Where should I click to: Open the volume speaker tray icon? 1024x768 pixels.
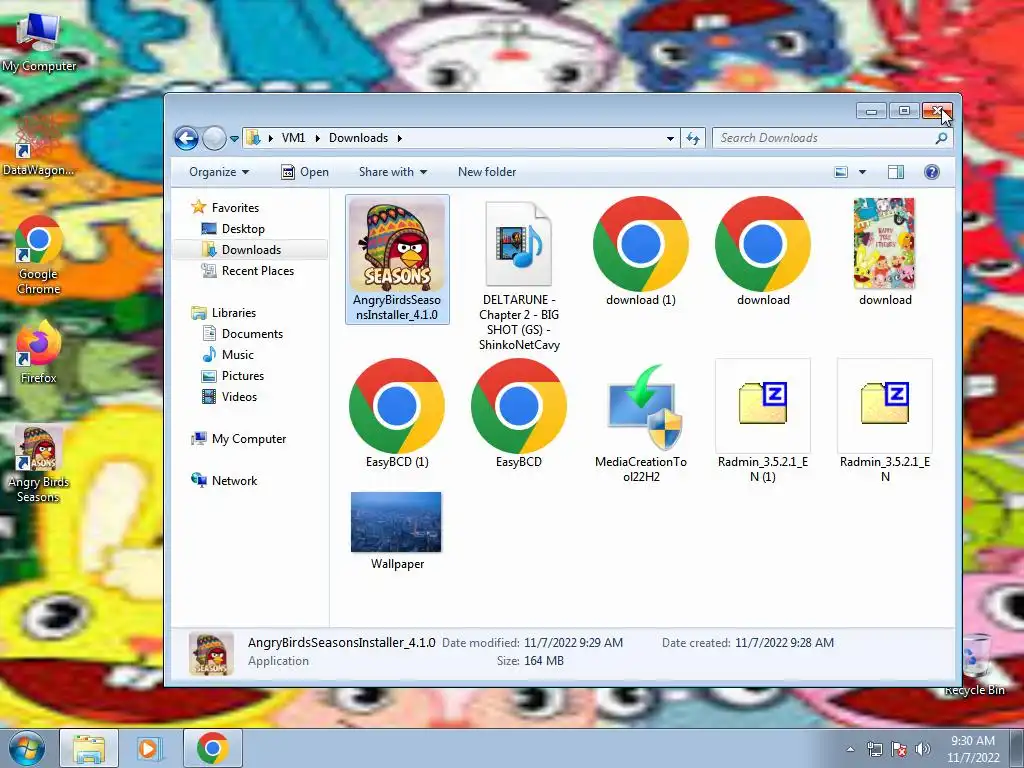[x=923, y=749]
